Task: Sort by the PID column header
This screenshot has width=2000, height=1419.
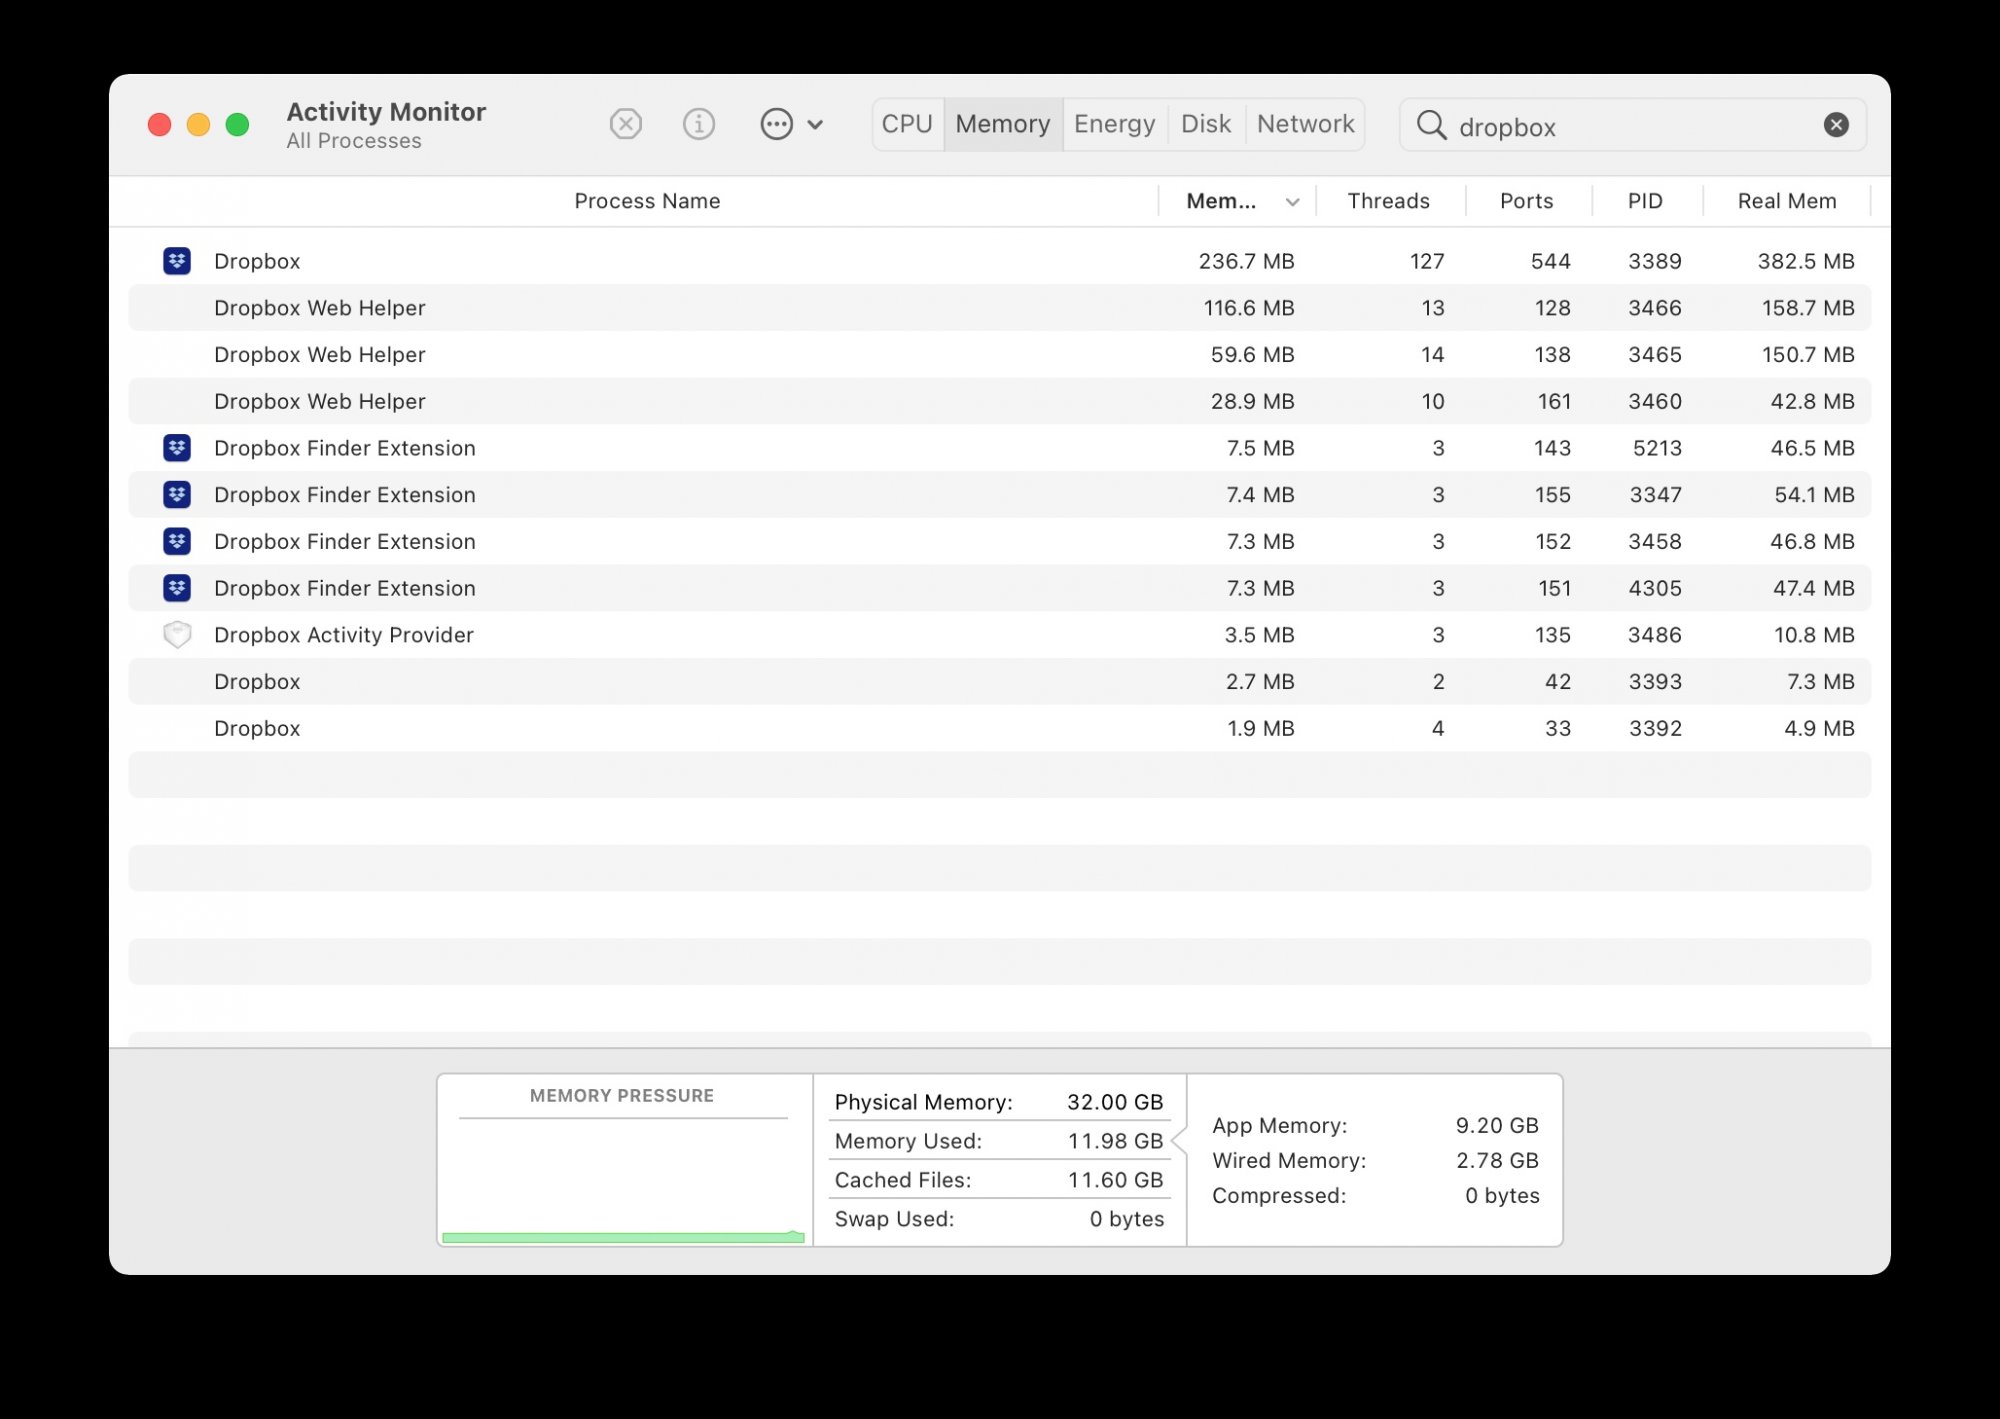Action: point(1645,201)
